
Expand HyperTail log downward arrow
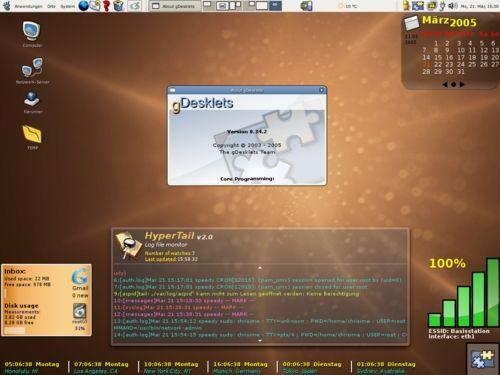point(260,340)
